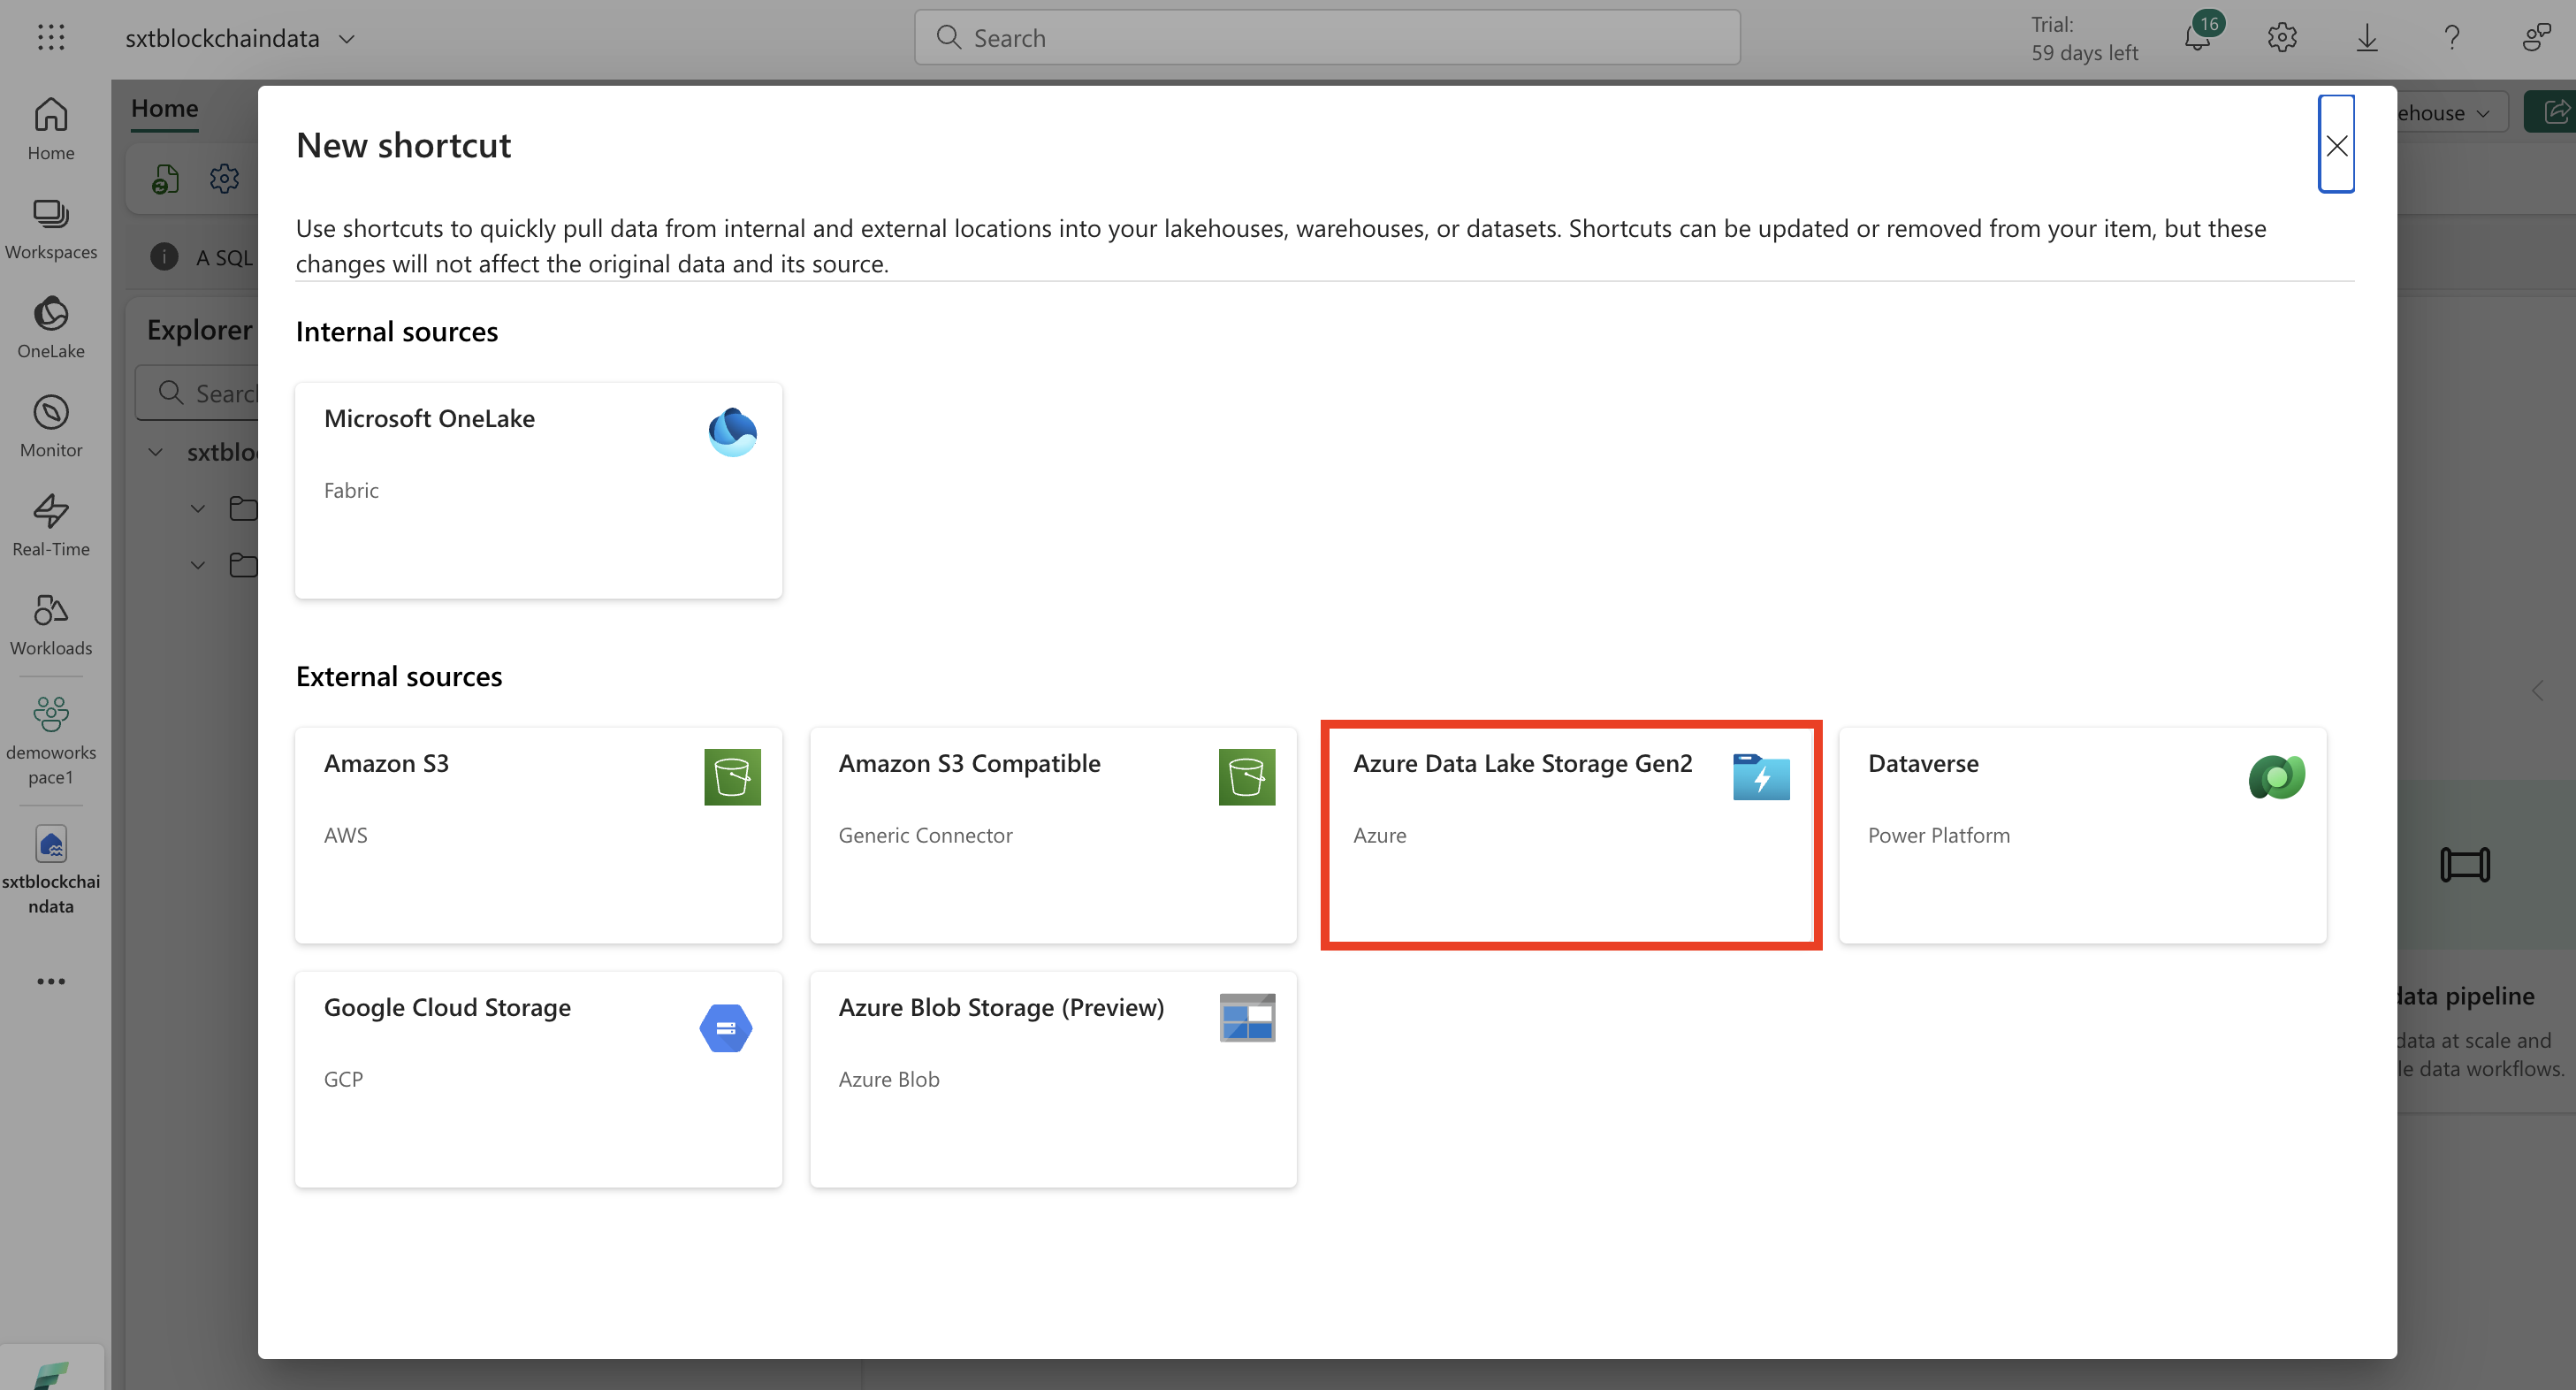Open the app launcher grid icon
This screenshot has height=1390, width=2576.
pos(50,38)
